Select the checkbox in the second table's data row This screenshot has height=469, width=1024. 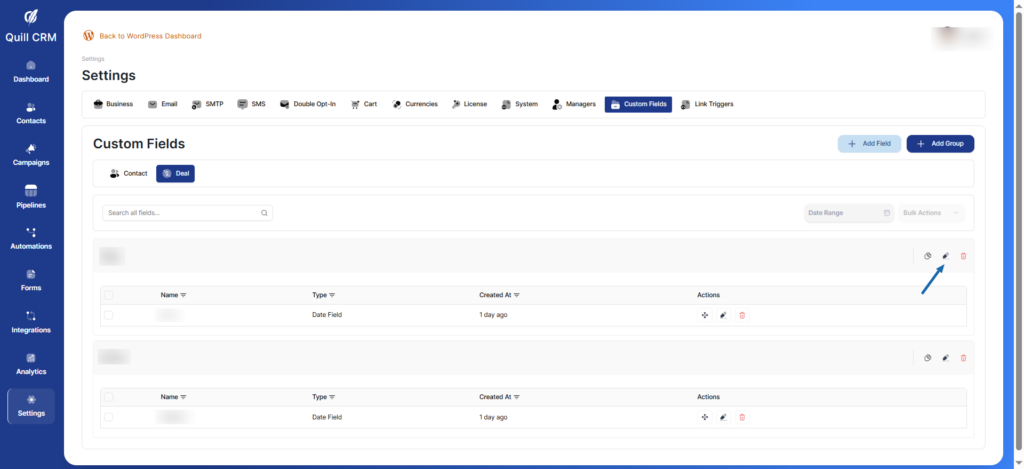[x=109, y=416]
